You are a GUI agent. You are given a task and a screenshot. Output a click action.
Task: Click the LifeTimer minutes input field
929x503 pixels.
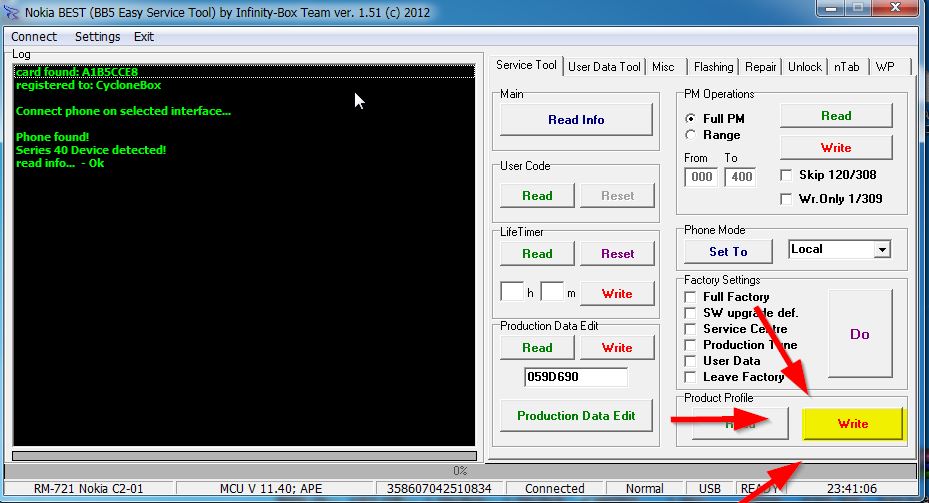point(552,292)
